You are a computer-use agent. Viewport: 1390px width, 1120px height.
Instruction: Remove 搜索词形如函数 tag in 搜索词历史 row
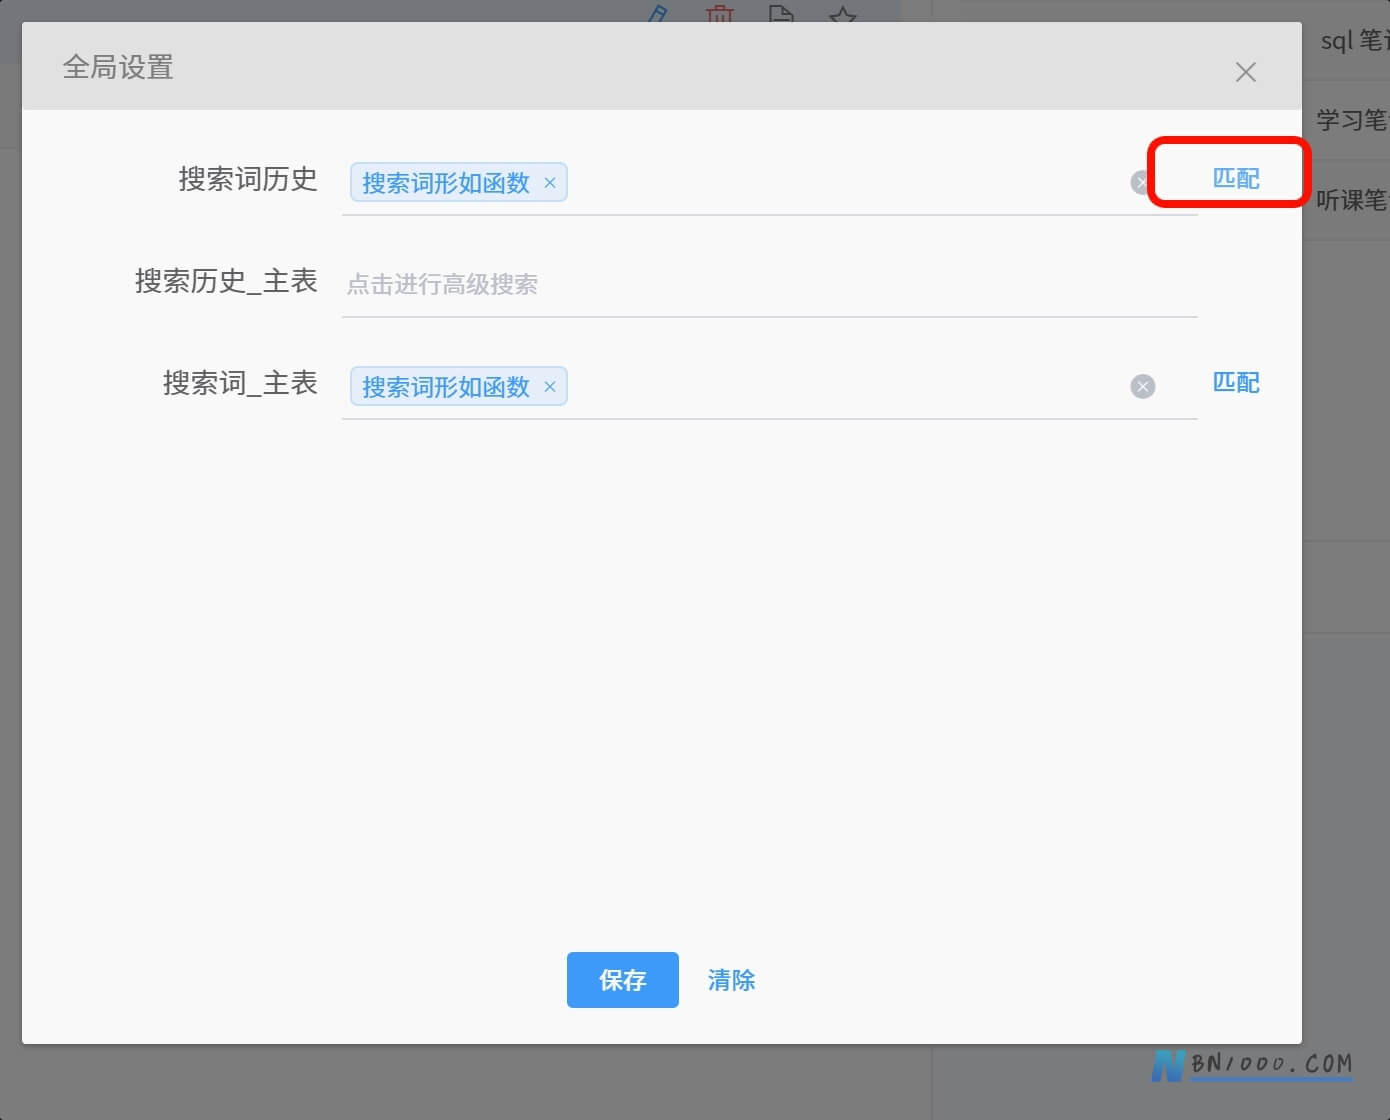click(549, 183)
